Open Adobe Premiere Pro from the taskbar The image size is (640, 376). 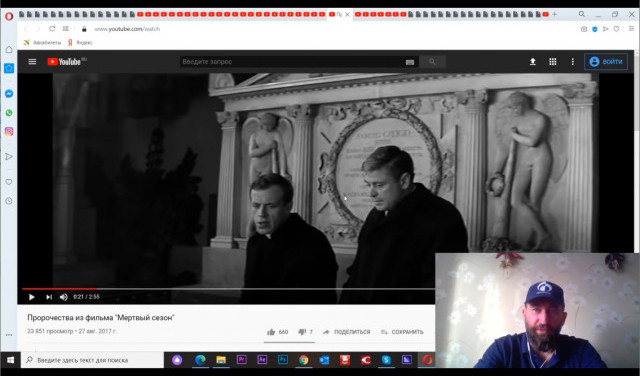click(x=242, y=360)
